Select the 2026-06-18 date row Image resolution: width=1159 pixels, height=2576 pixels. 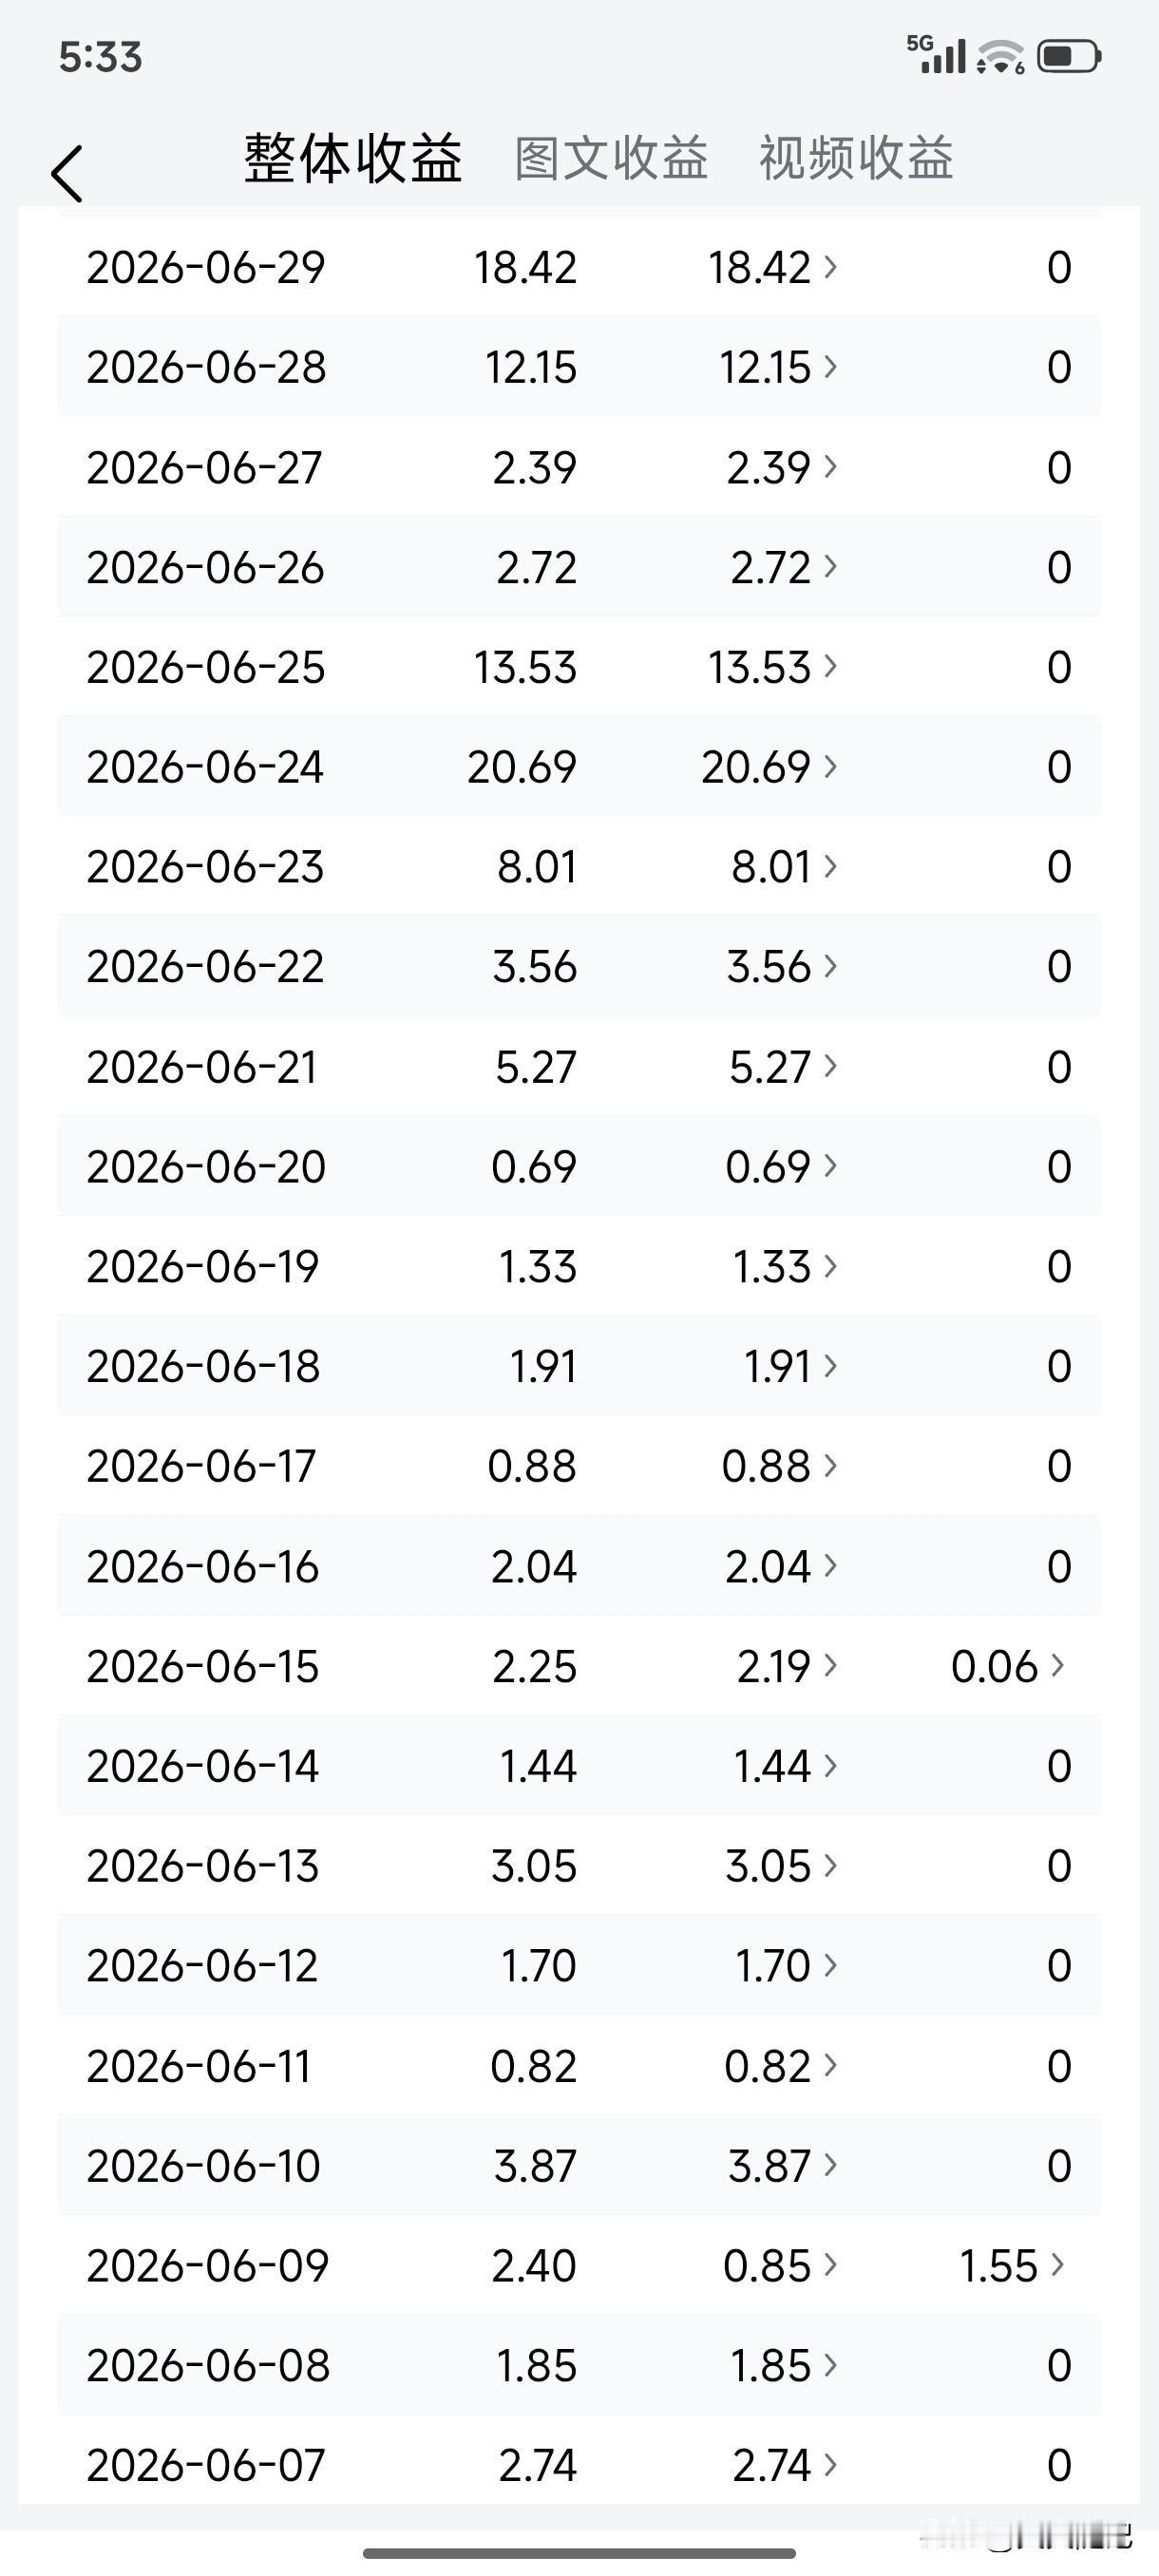tap(579, 1366)
